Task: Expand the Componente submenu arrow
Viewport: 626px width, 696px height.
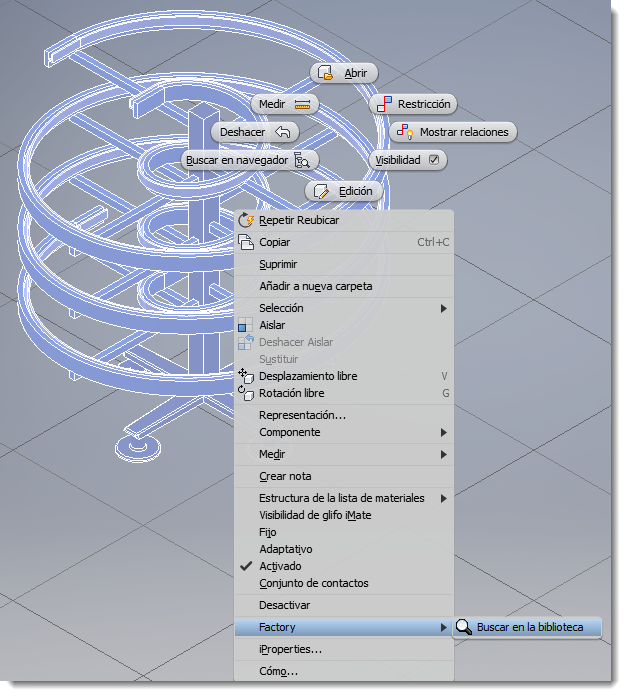Action: (444, 432)
